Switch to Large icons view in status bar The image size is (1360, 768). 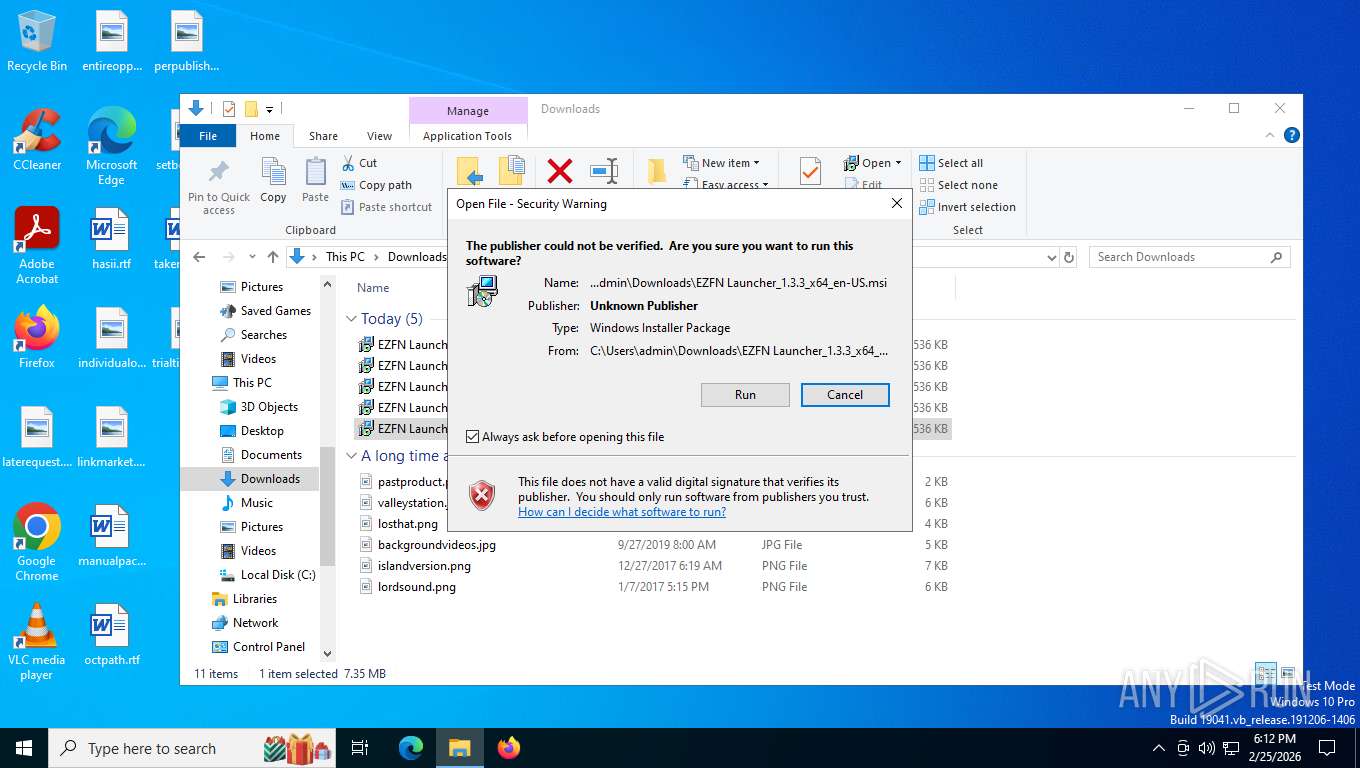1288,673
